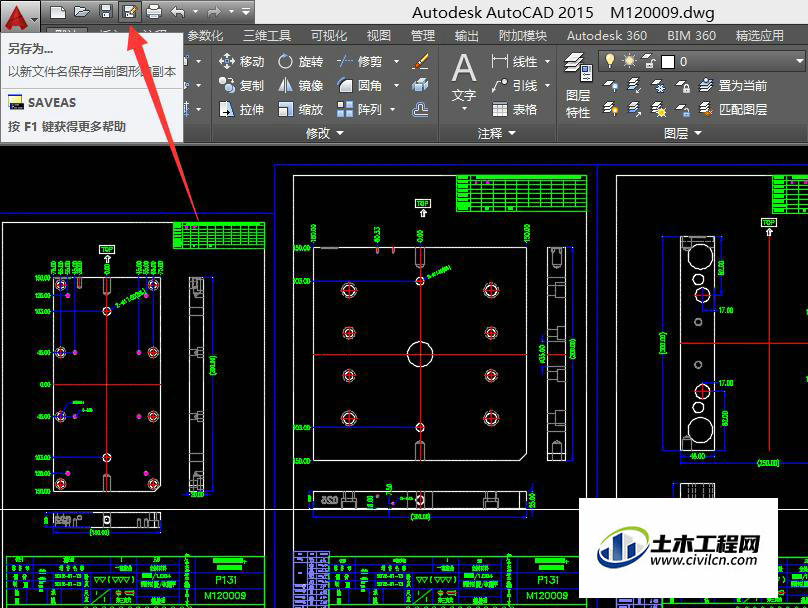Insert a 表格 table
Screen dimensions: 808x608
[514, 109]
